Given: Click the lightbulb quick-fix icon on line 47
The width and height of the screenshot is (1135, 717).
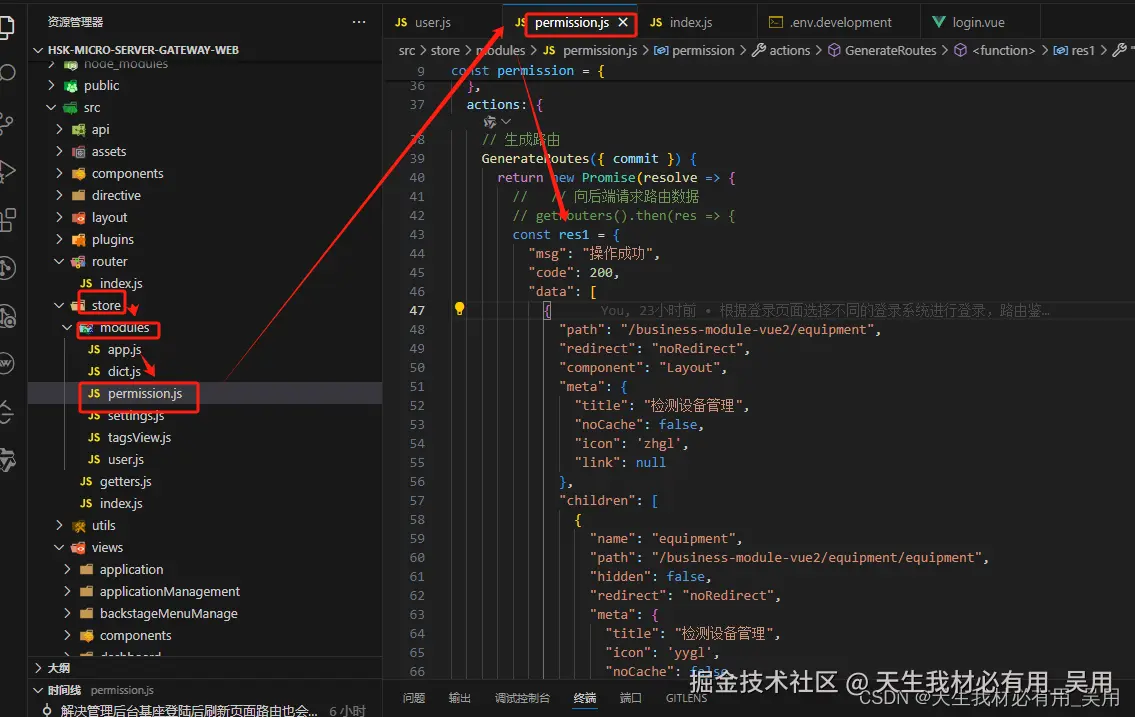Looking at the screenshot, I should point(459,309).
